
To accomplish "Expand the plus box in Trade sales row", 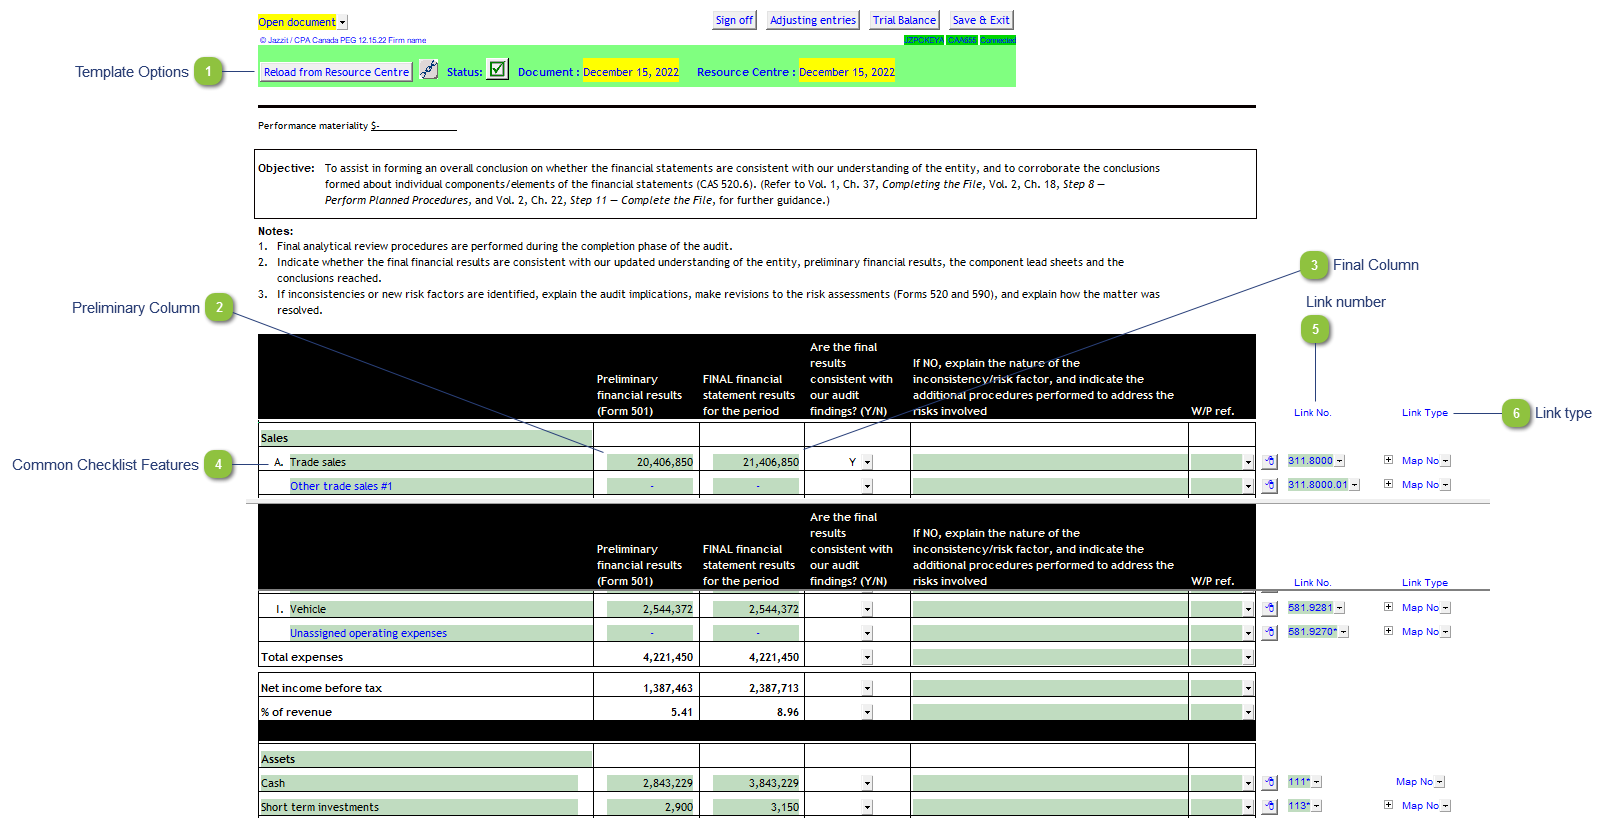I will click(1388, 460).
